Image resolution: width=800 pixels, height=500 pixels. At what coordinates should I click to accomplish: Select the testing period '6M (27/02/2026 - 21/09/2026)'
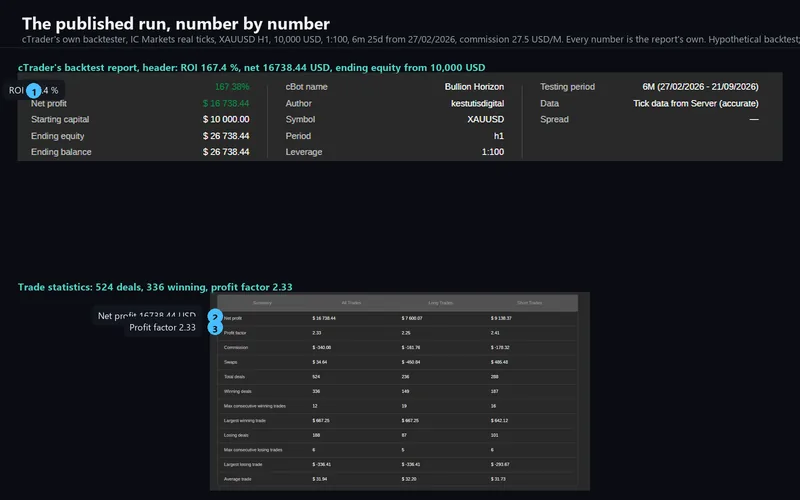tap(700, 87)
